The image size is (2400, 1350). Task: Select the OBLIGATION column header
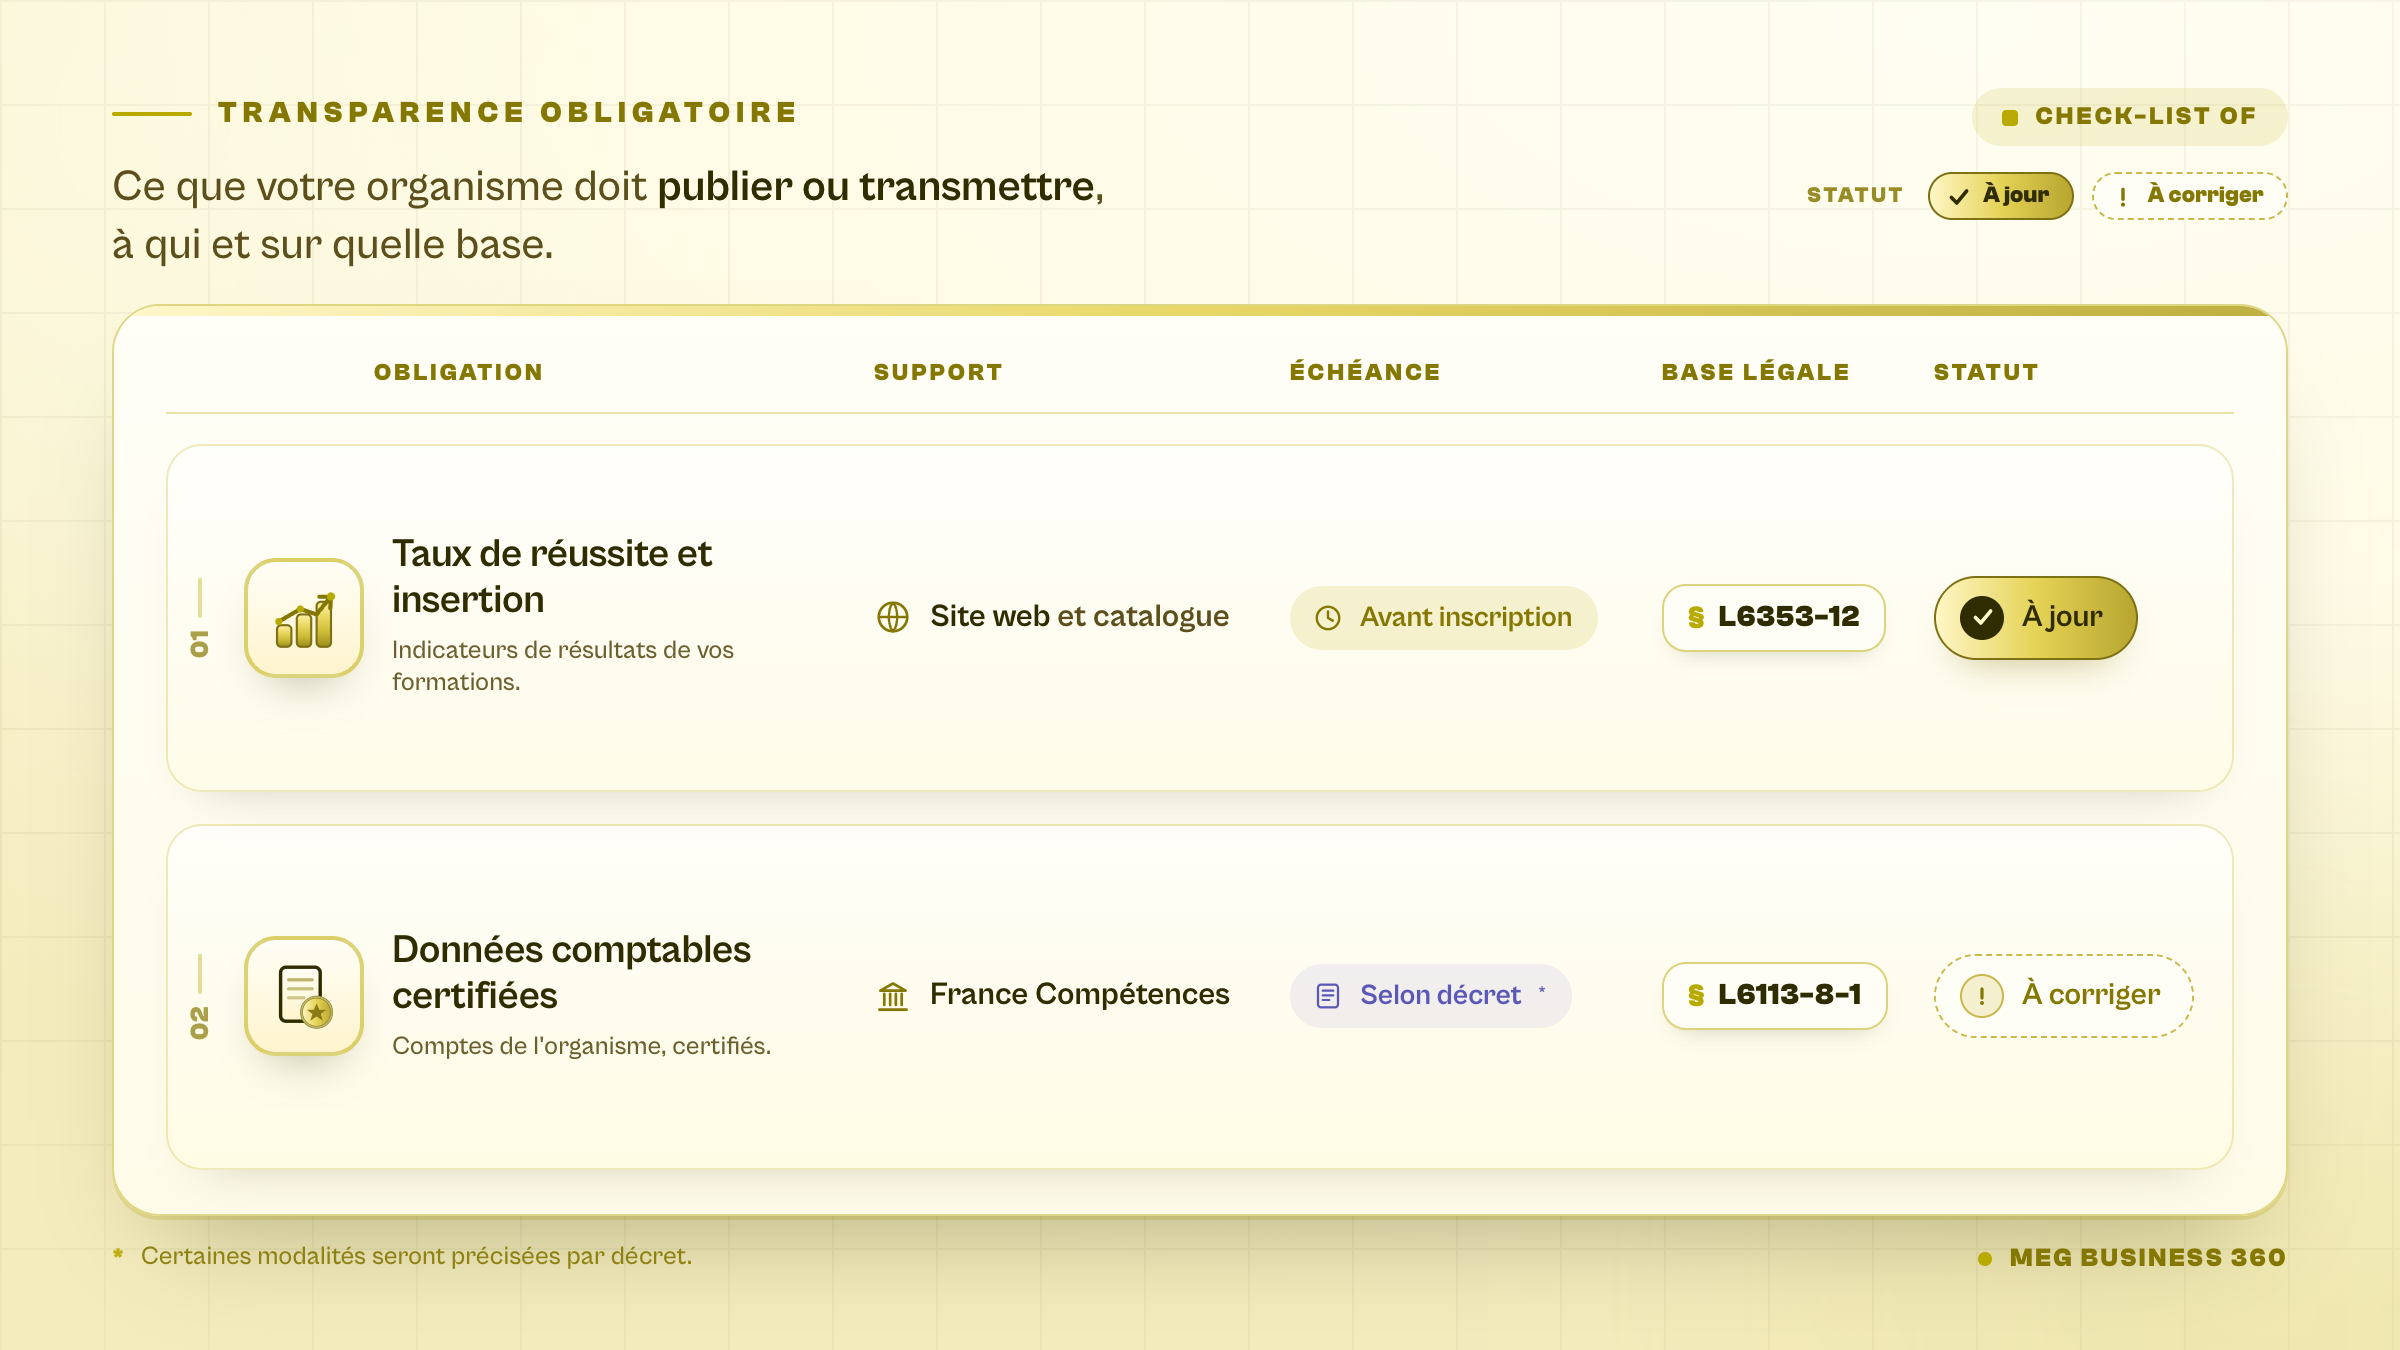(458, 372)
